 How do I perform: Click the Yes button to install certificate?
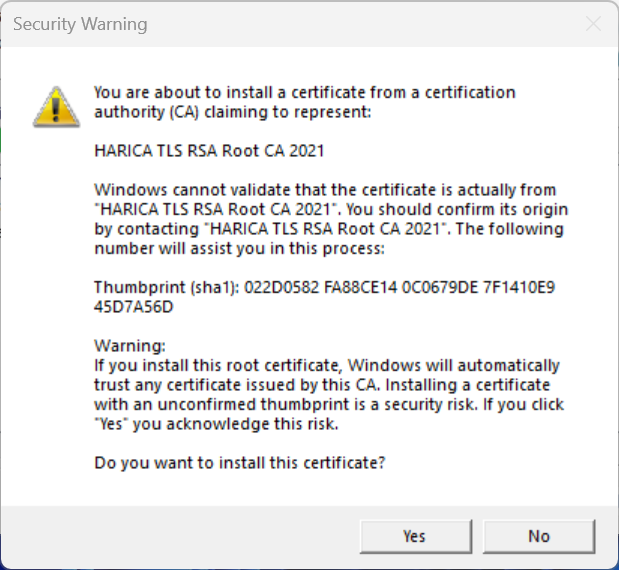coord(414,536)
